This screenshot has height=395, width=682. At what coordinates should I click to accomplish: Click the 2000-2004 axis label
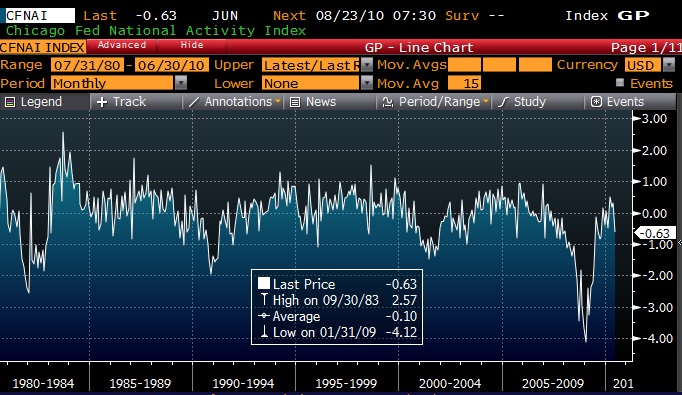[450, 384]
